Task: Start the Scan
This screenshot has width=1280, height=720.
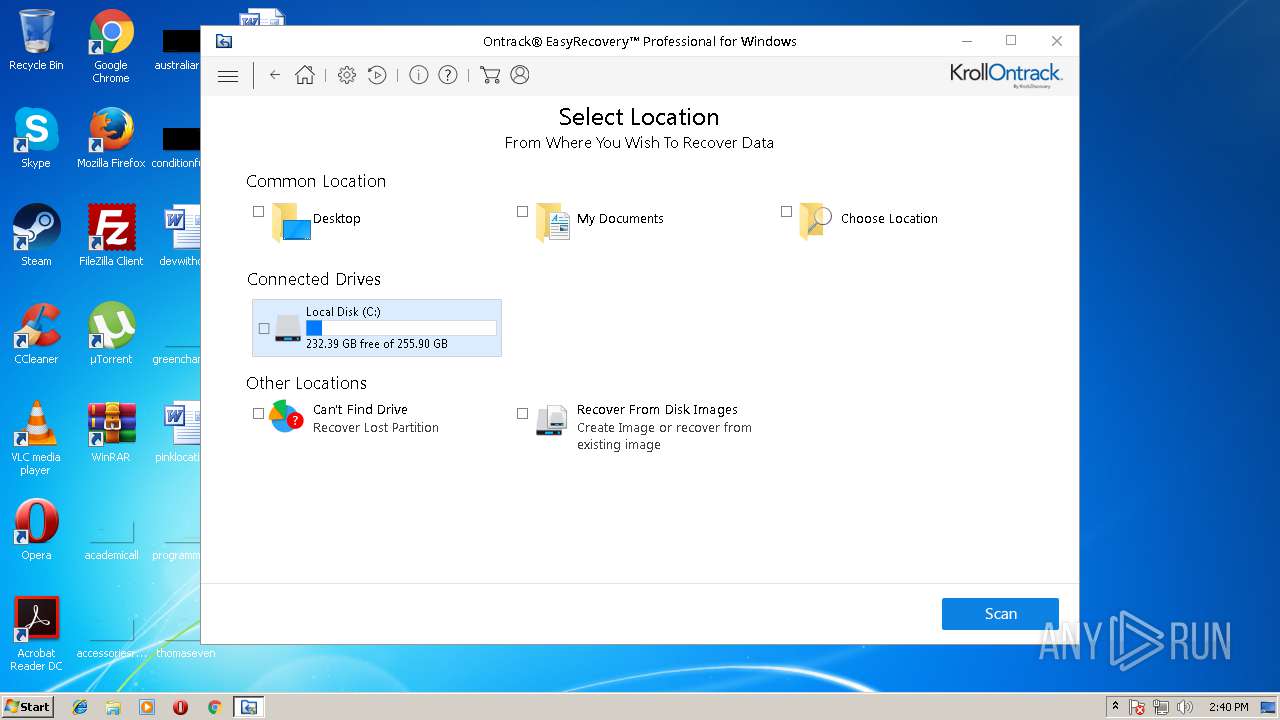Action: tap(1000, 614)
